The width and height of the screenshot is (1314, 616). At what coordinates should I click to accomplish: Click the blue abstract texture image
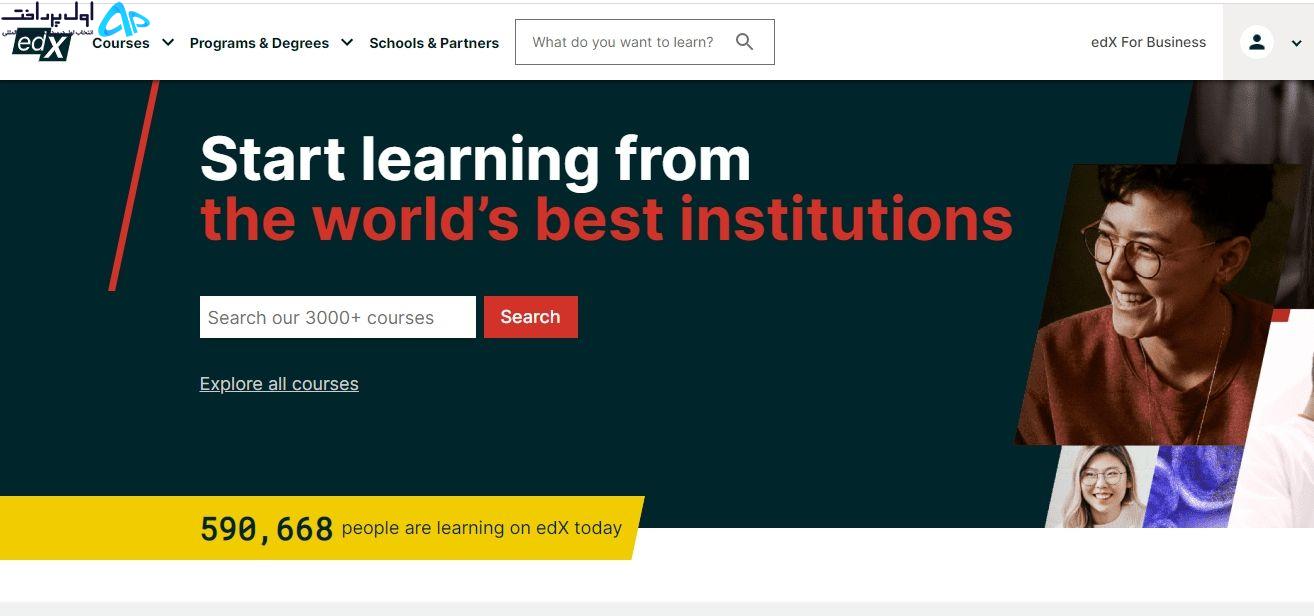[x=1192, y=487]
